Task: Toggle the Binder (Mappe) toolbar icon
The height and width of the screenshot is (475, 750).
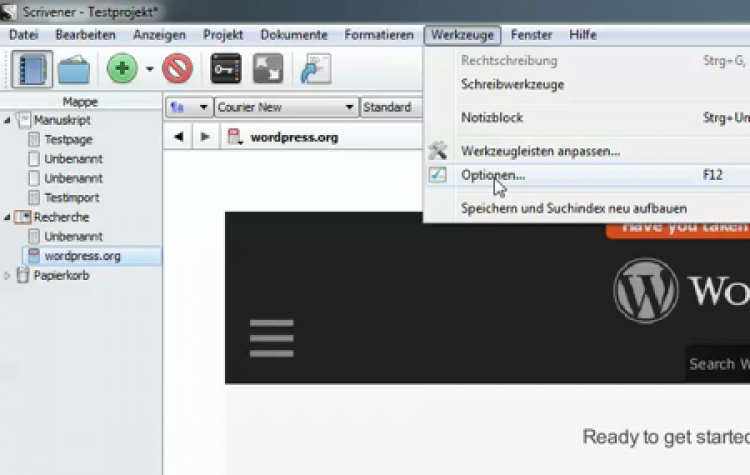Action: click(32, 69)
